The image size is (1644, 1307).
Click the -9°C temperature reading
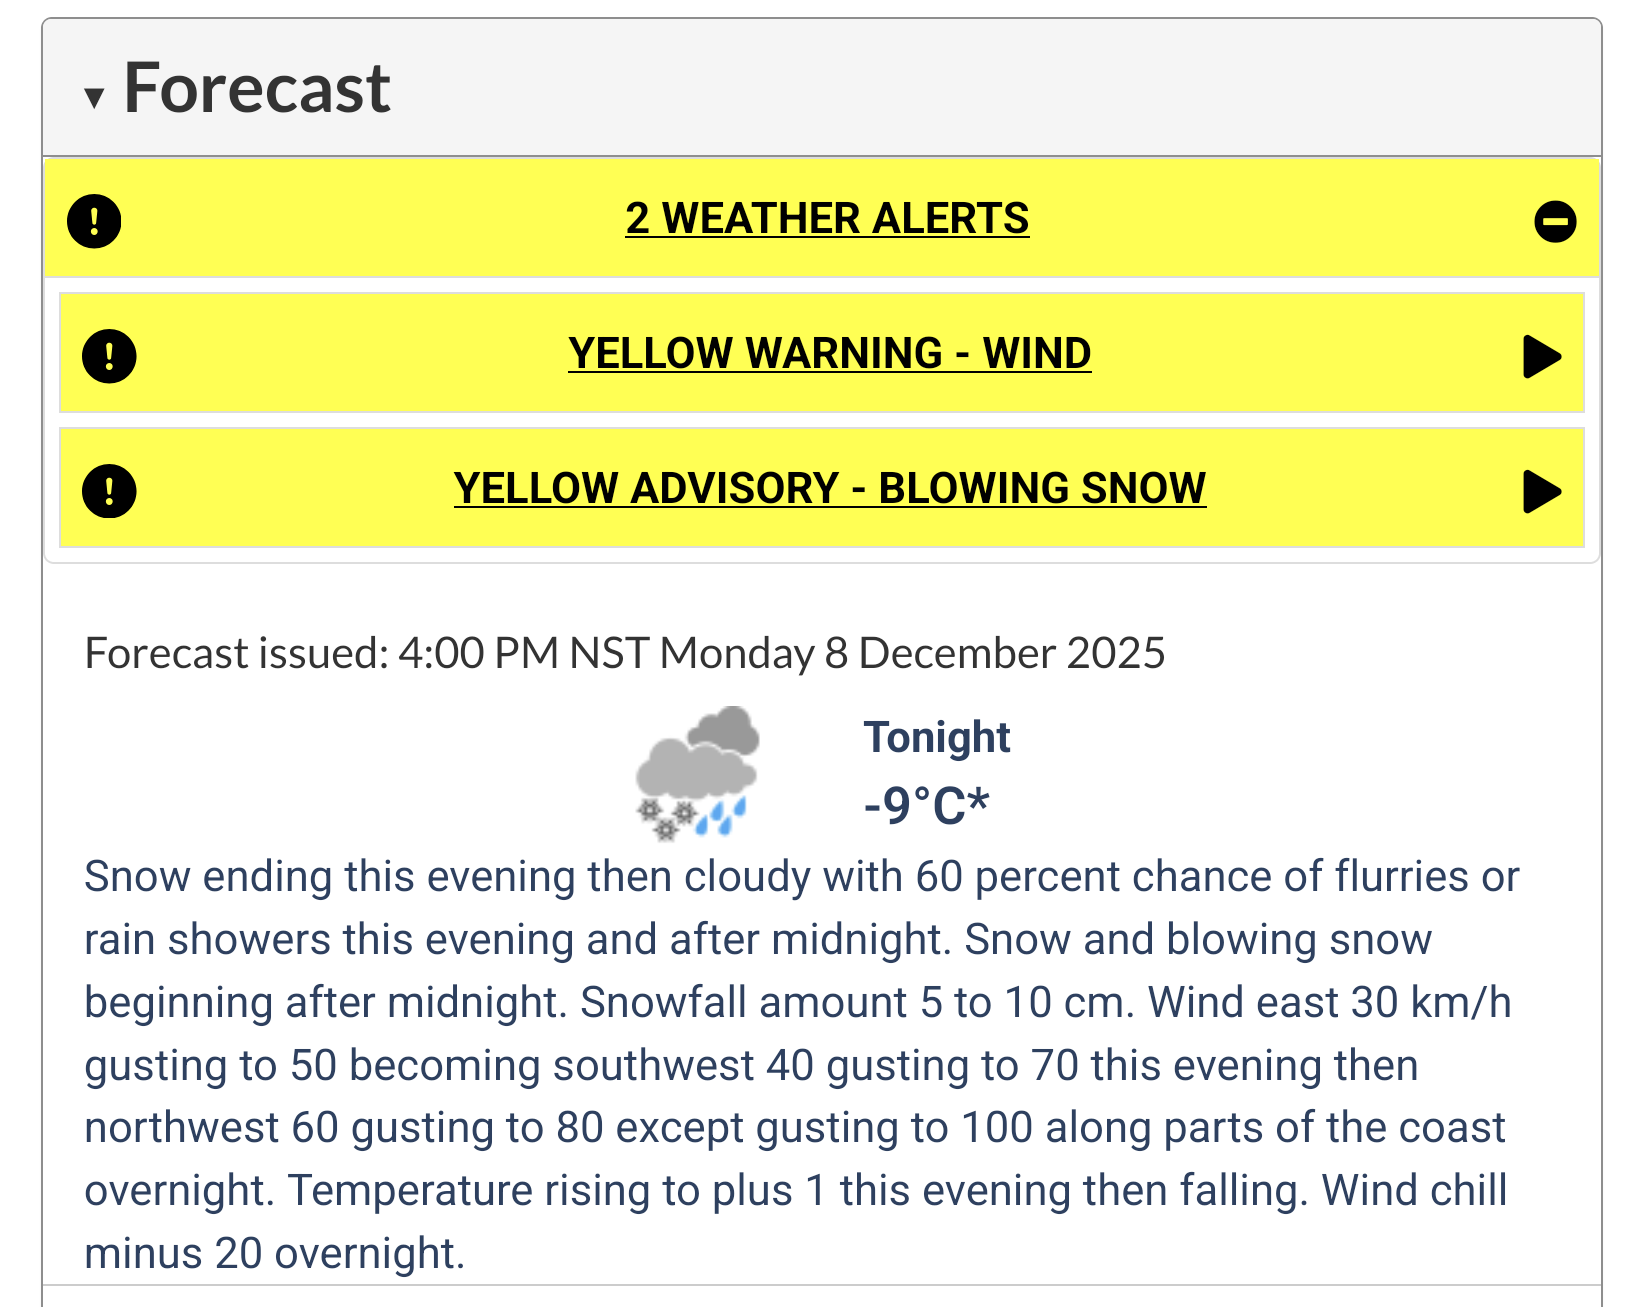[x=926, y=805]
